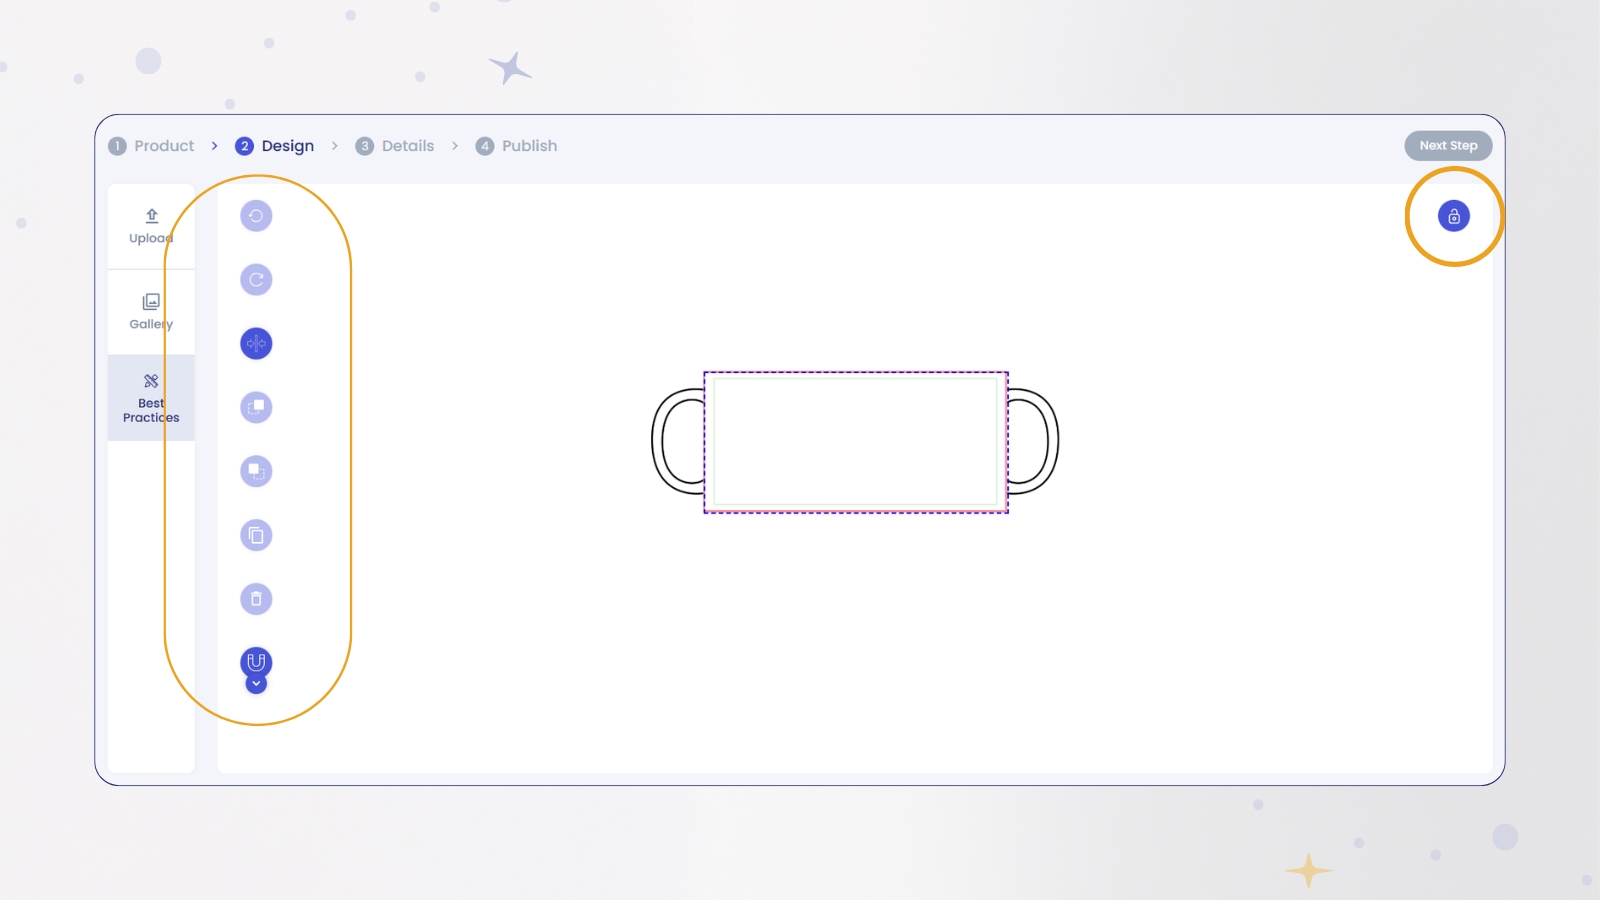The height and width of the screenshot is (900, 1600).
Task: Click the trash delete icon
Action: tap(256, 599)
